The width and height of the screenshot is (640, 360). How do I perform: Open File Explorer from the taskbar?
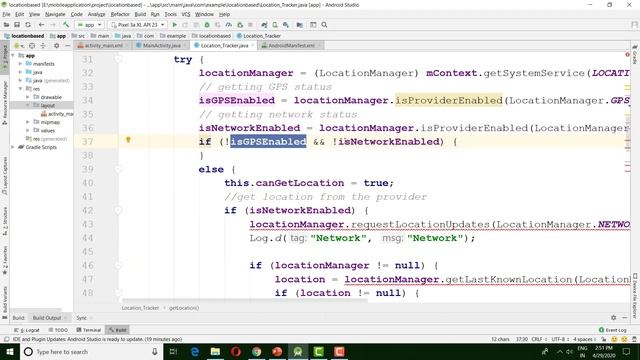(215, 351)
